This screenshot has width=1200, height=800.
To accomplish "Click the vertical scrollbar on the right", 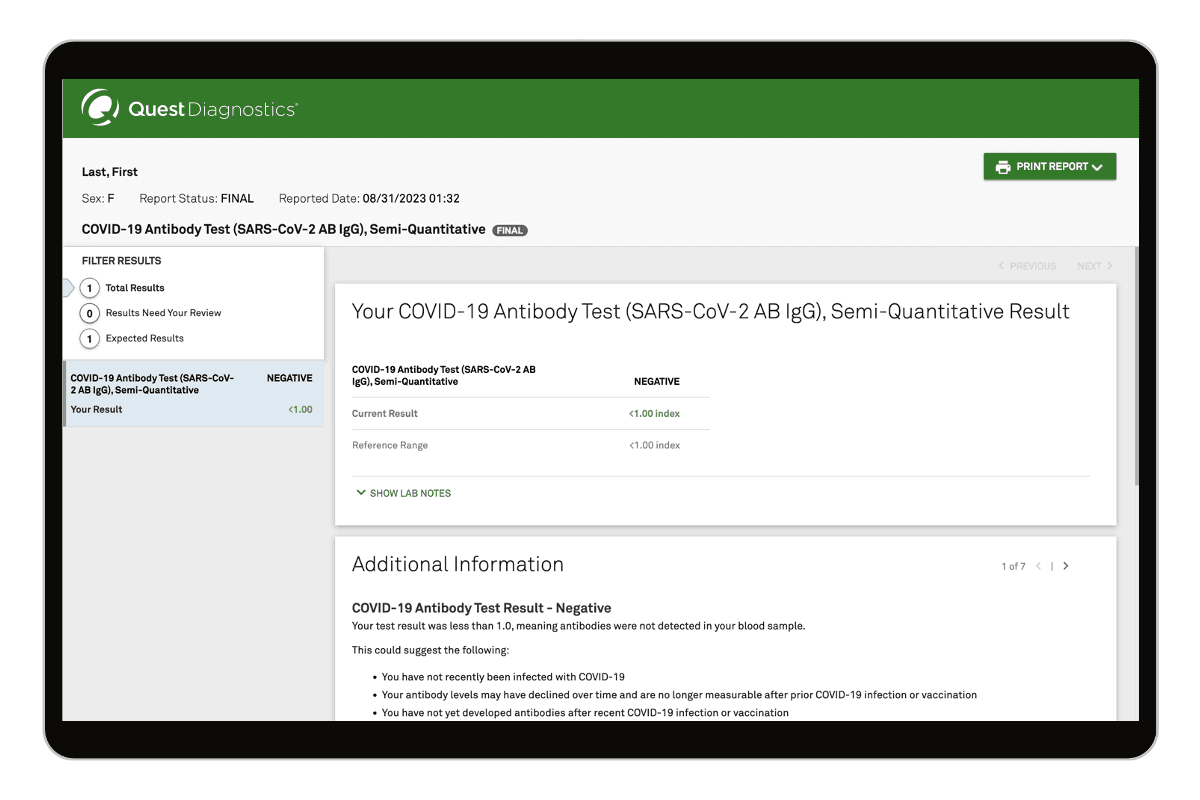I will 1135,400.
